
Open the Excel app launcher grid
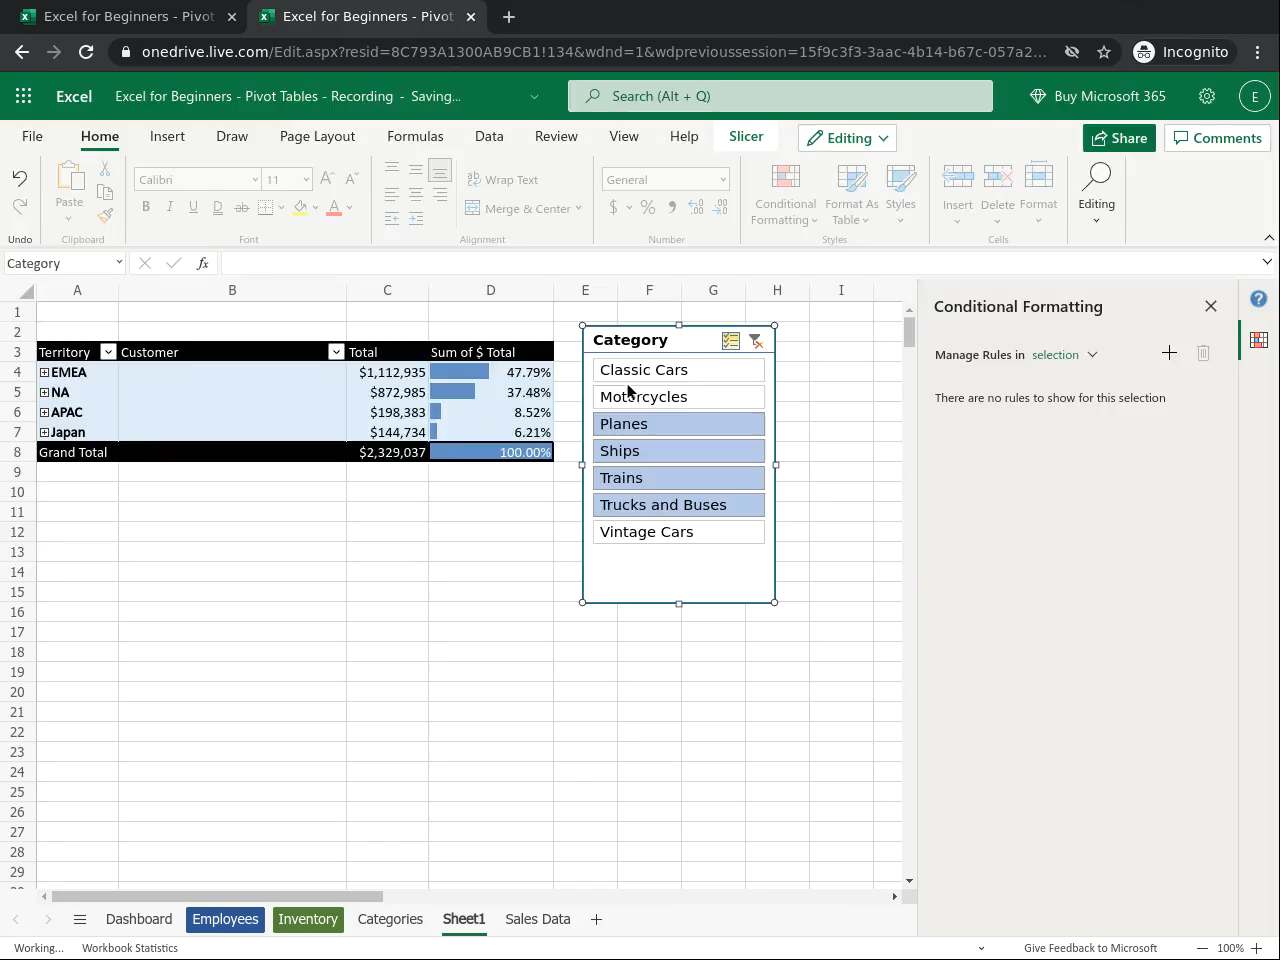pos(24,96)
